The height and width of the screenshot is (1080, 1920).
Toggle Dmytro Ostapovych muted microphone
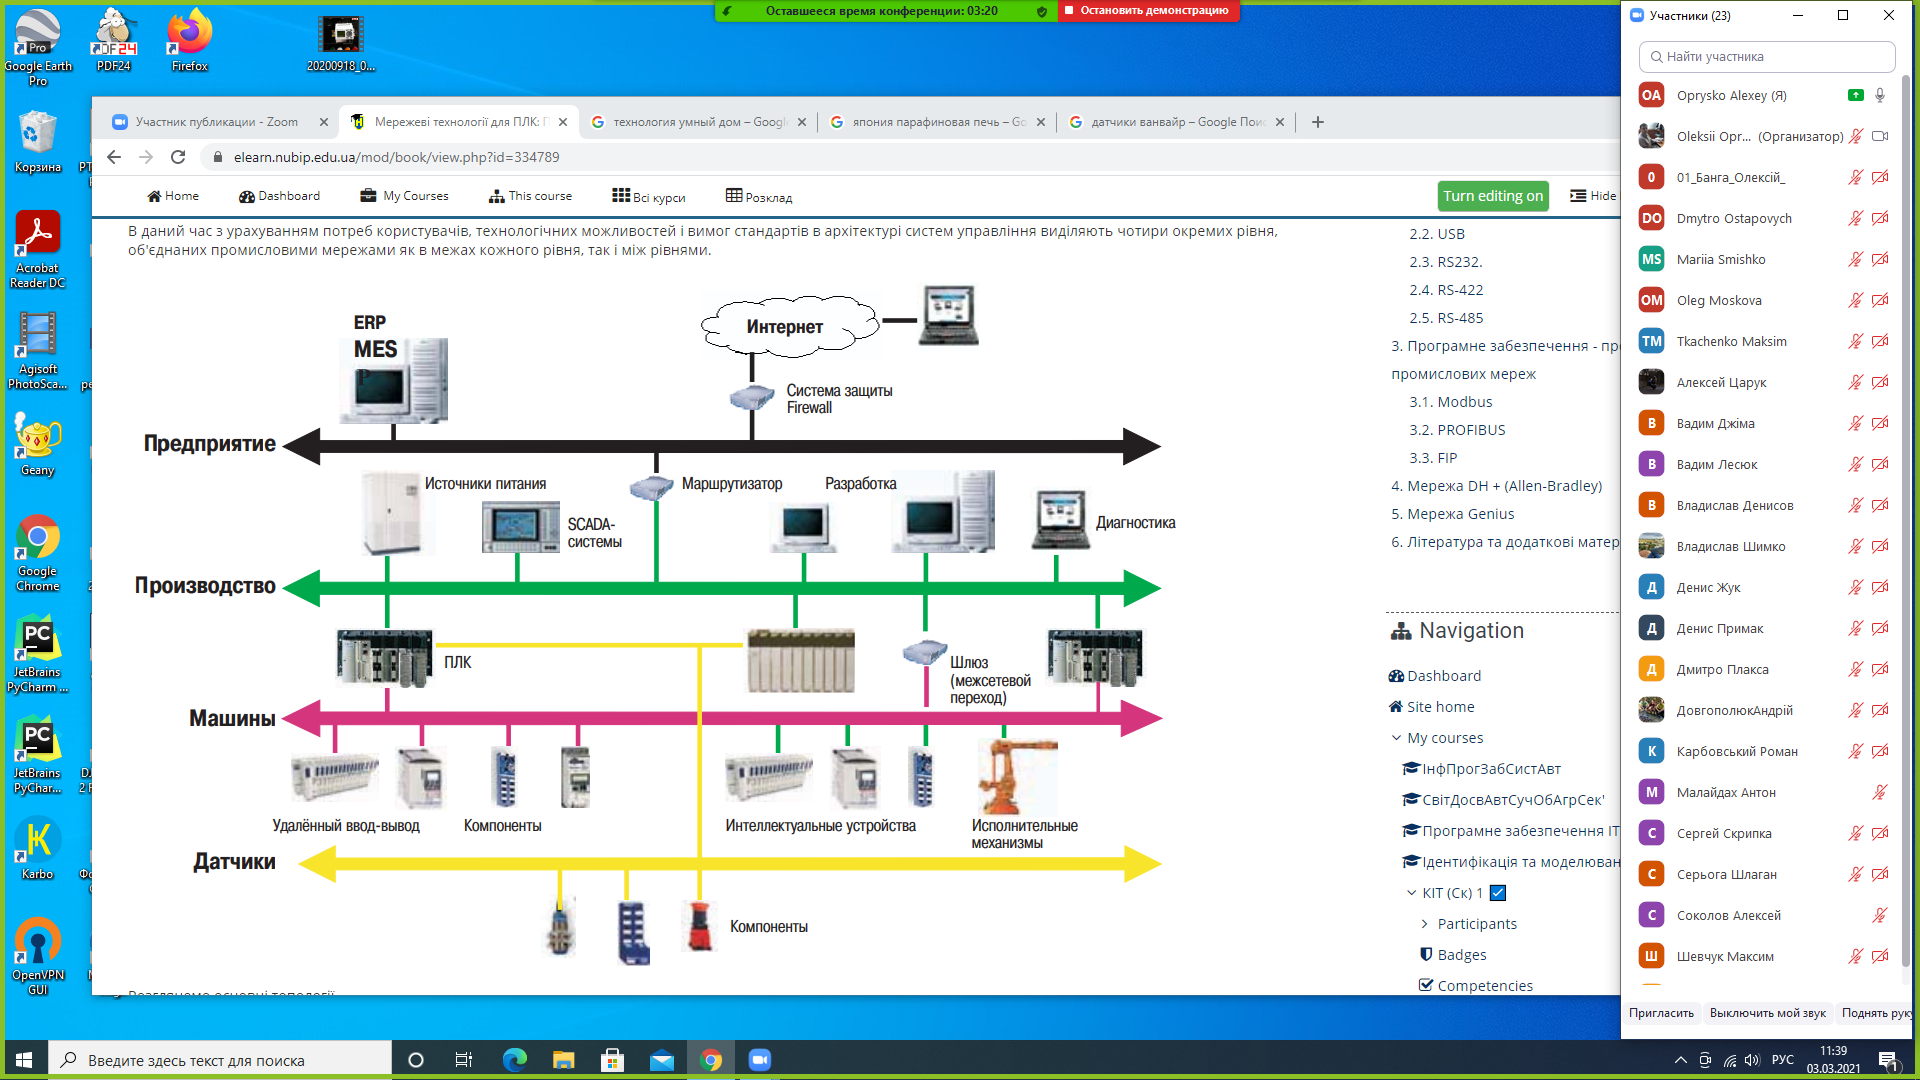point(1856,218)
